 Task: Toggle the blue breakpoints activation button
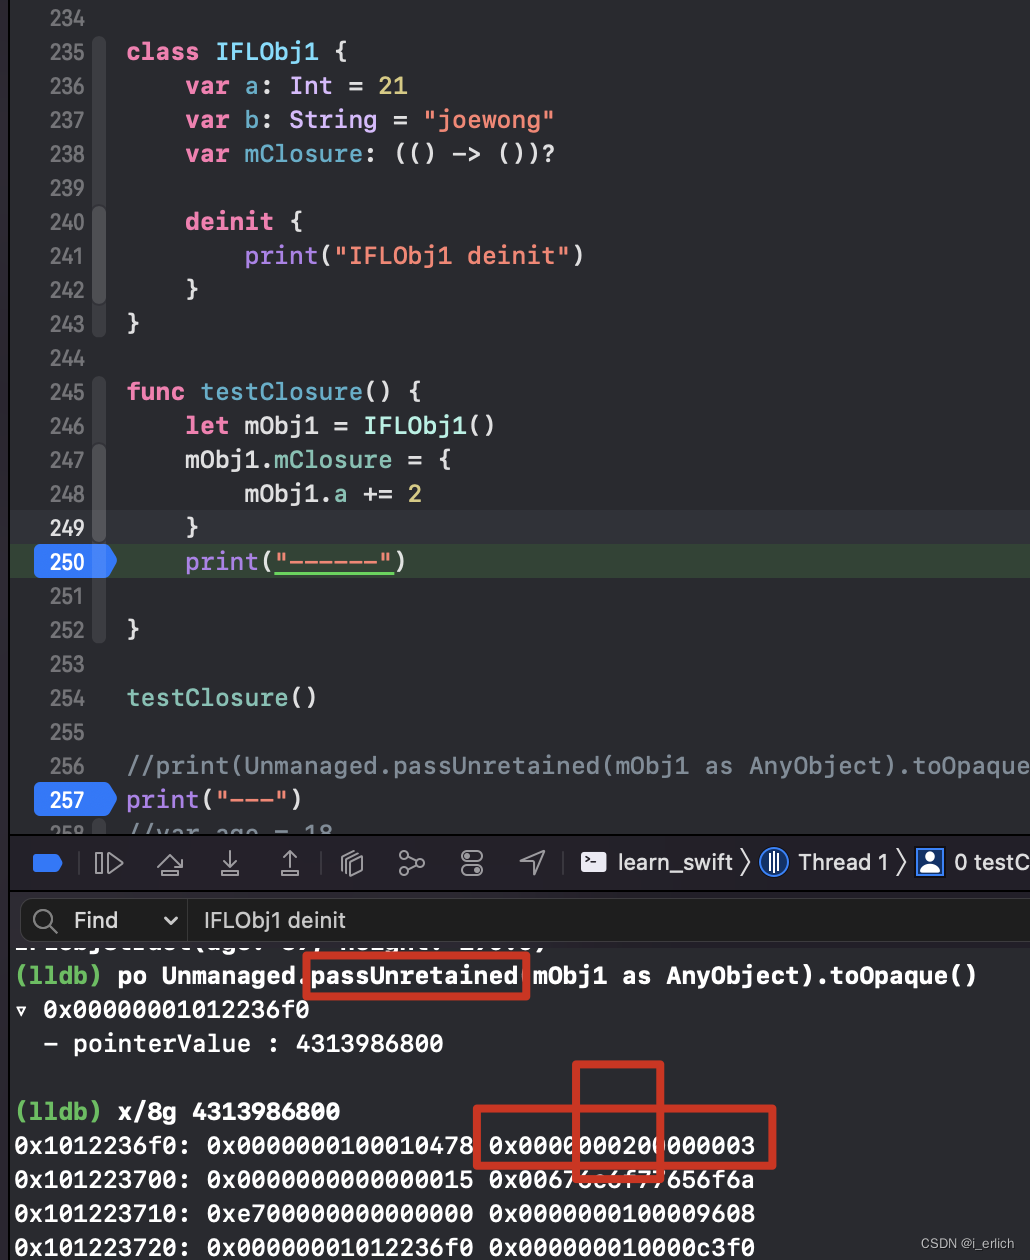pos(47,862)
